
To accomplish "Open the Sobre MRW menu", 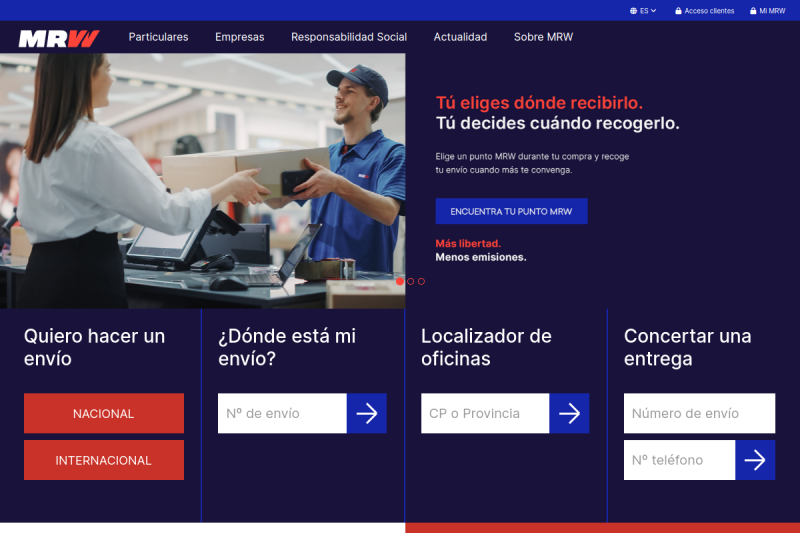I will pos(543,37).
